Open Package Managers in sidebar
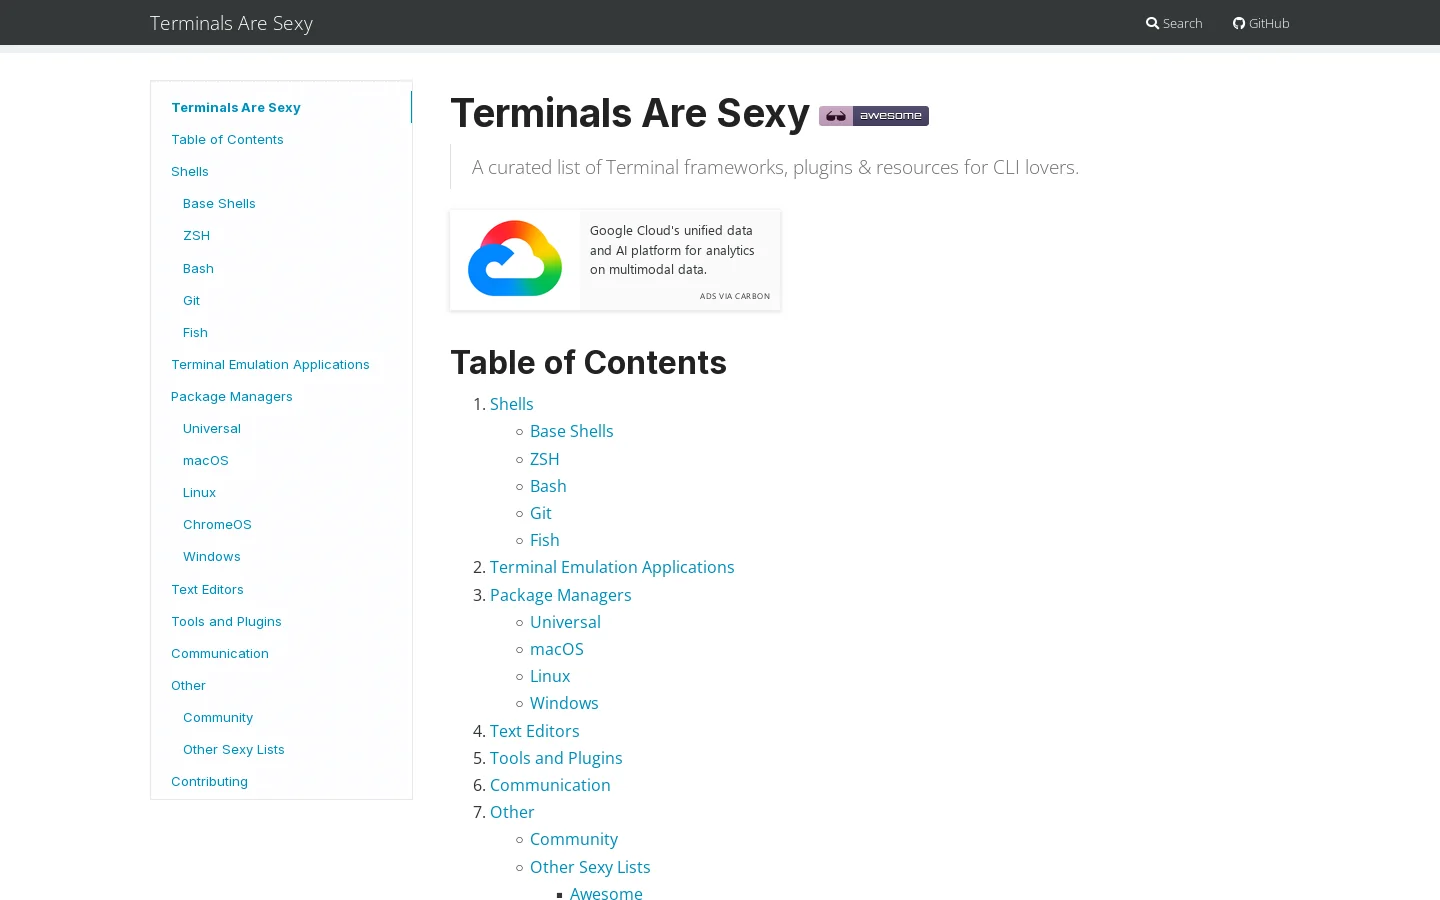This screenshot has width=1440, height=900. tap(232, 396)
